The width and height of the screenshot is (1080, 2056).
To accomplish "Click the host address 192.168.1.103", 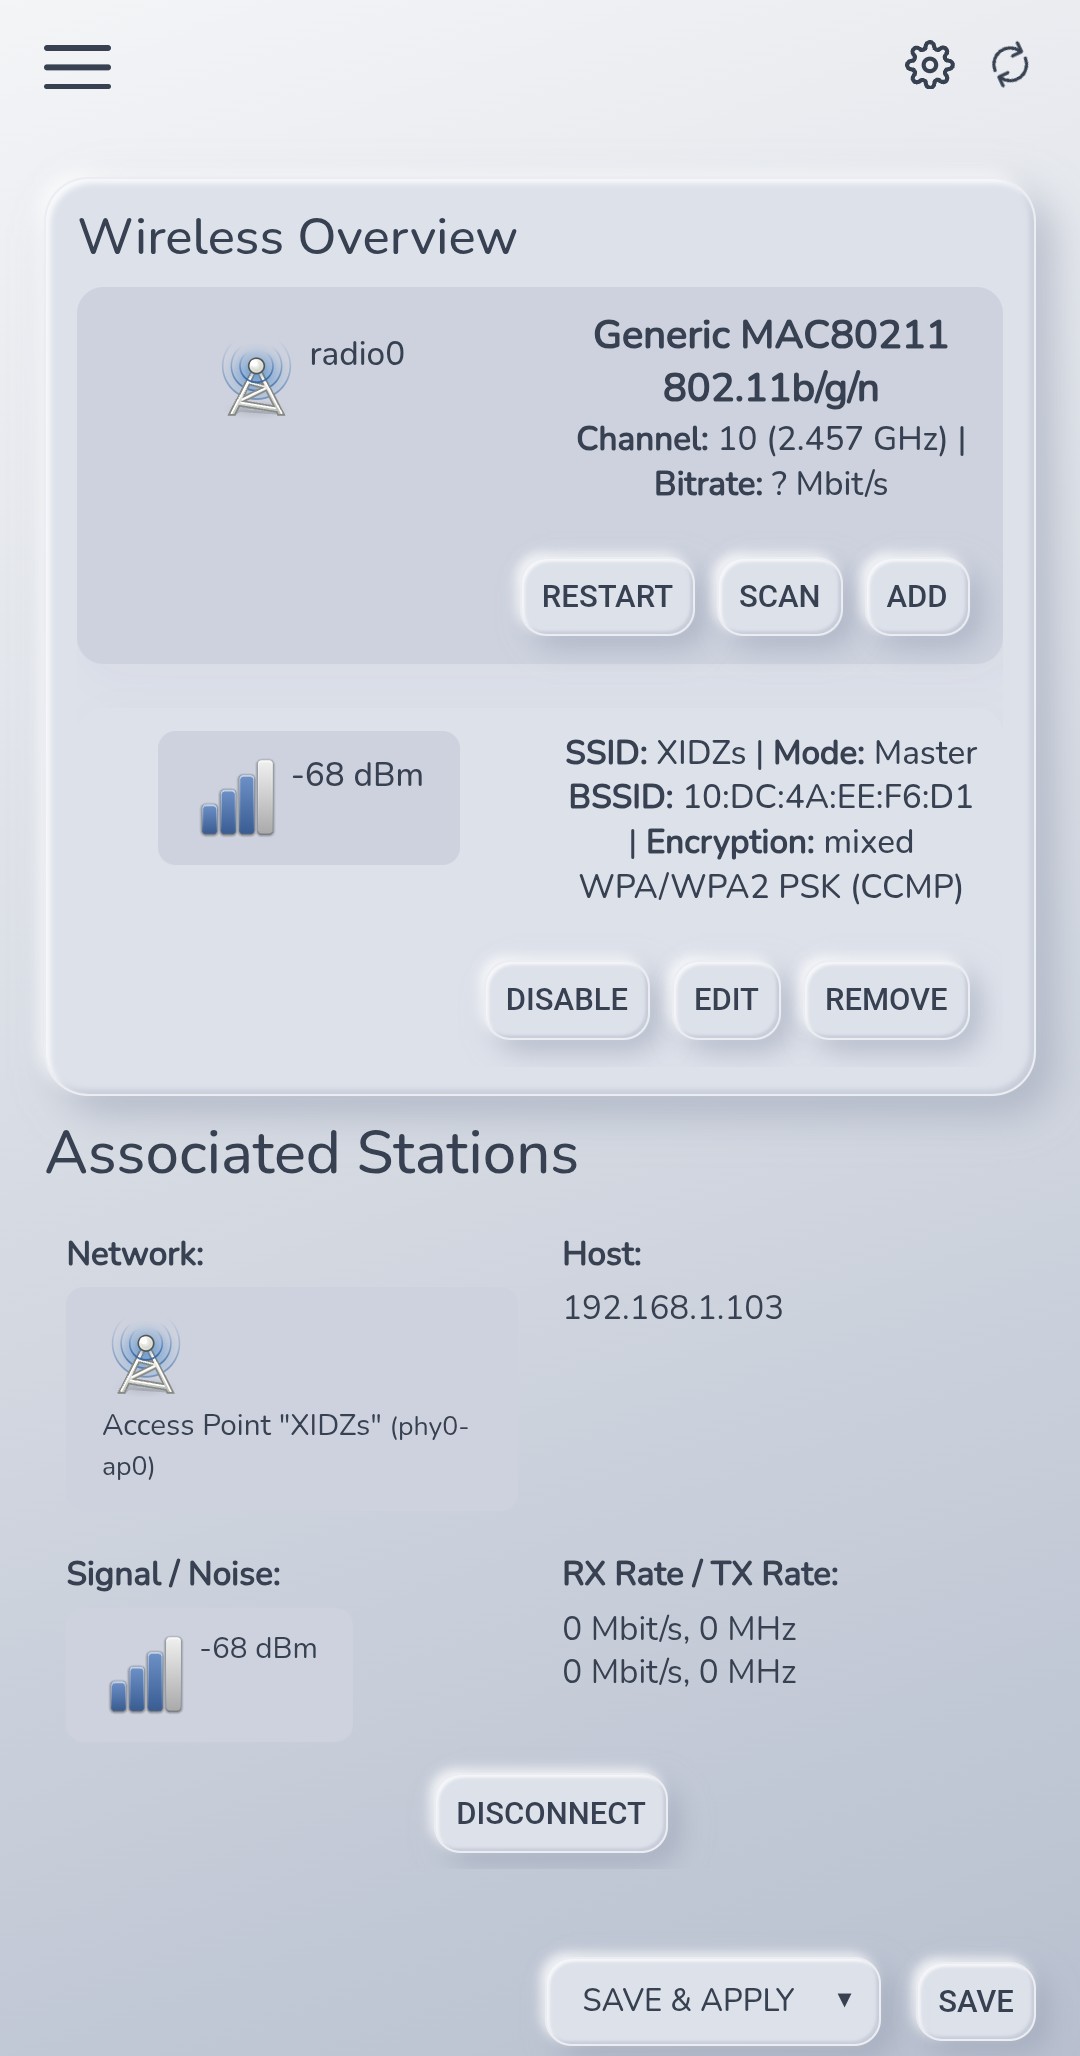I will click(x=673, y=1308).
